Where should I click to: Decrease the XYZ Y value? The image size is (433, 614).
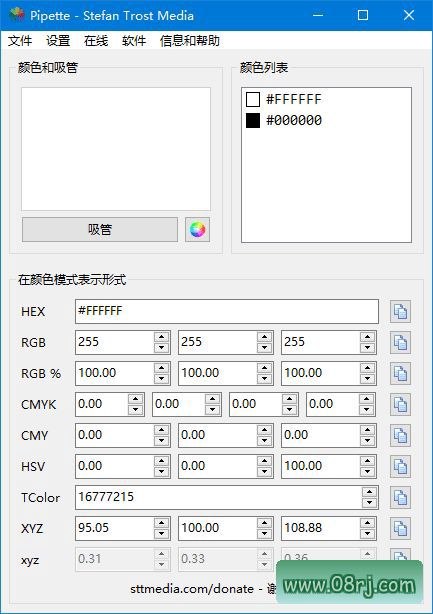tap(265, 533)
